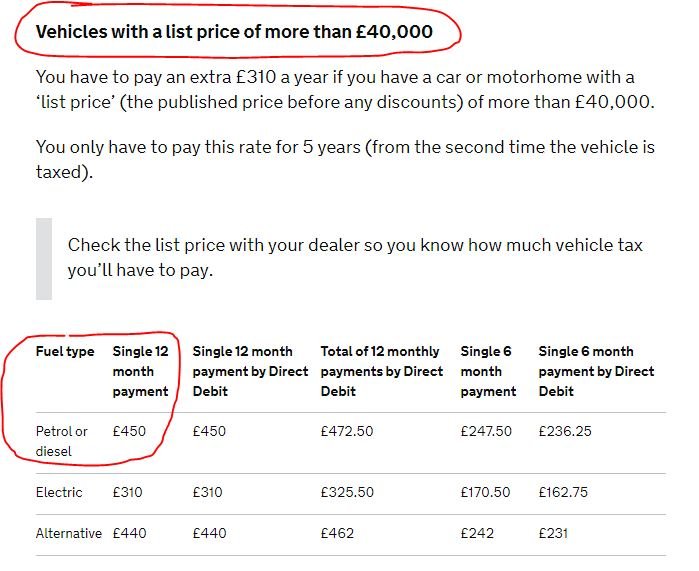
Task: Click the £162.75 electric Direct Debit cell
Action: (563, 492)
